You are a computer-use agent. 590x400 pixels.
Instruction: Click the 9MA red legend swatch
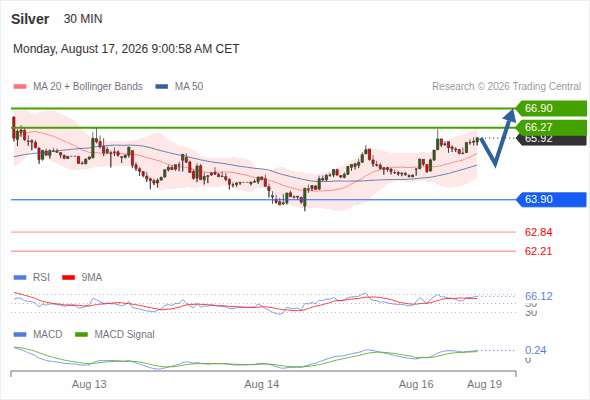(68, 278)
